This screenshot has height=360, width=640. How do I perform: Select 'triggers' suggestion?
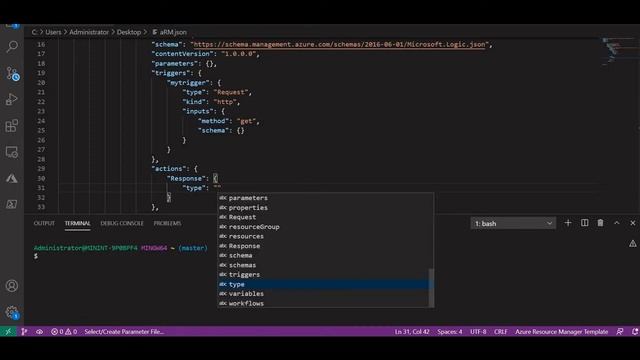(x=325, y=275)
